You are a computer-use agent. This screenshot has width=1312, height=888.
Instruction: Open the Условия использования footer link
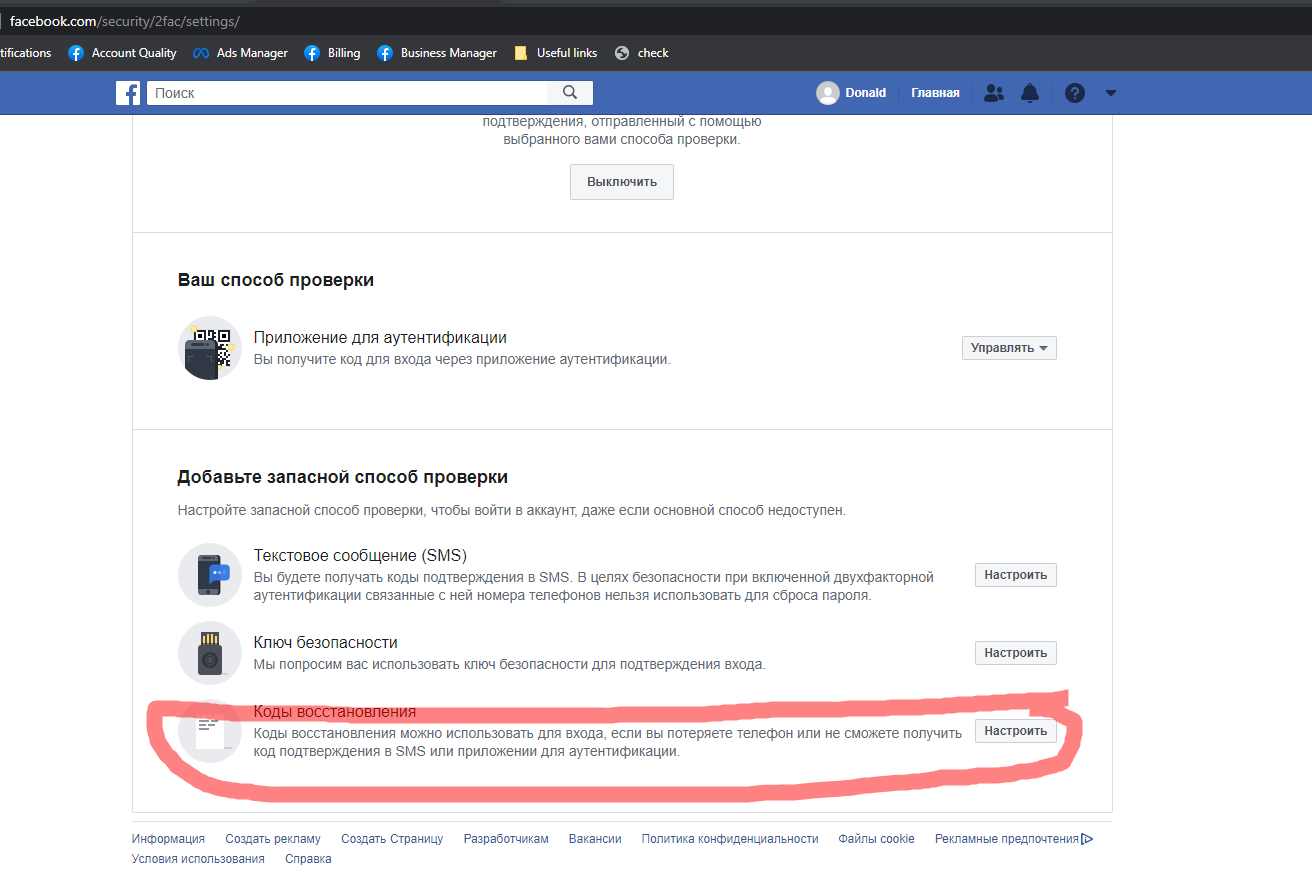(x=198, y=859)
